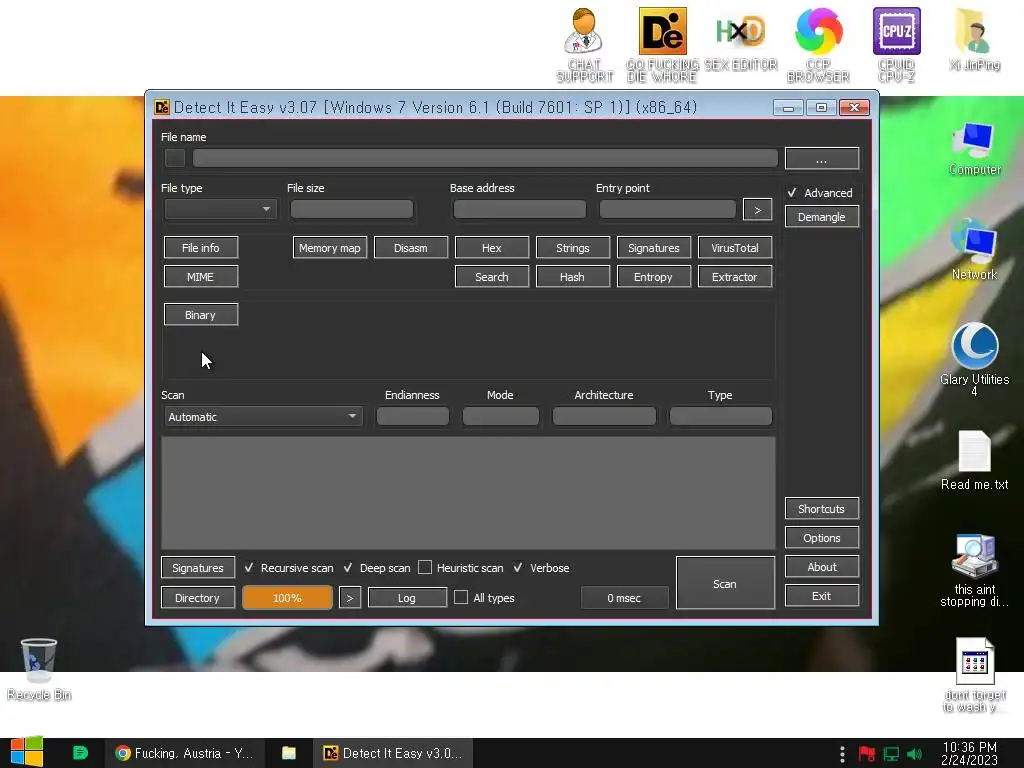Screen dimensions: 1024x768
Task: Click the Windows Start button
Action: [x=27, y=752]
